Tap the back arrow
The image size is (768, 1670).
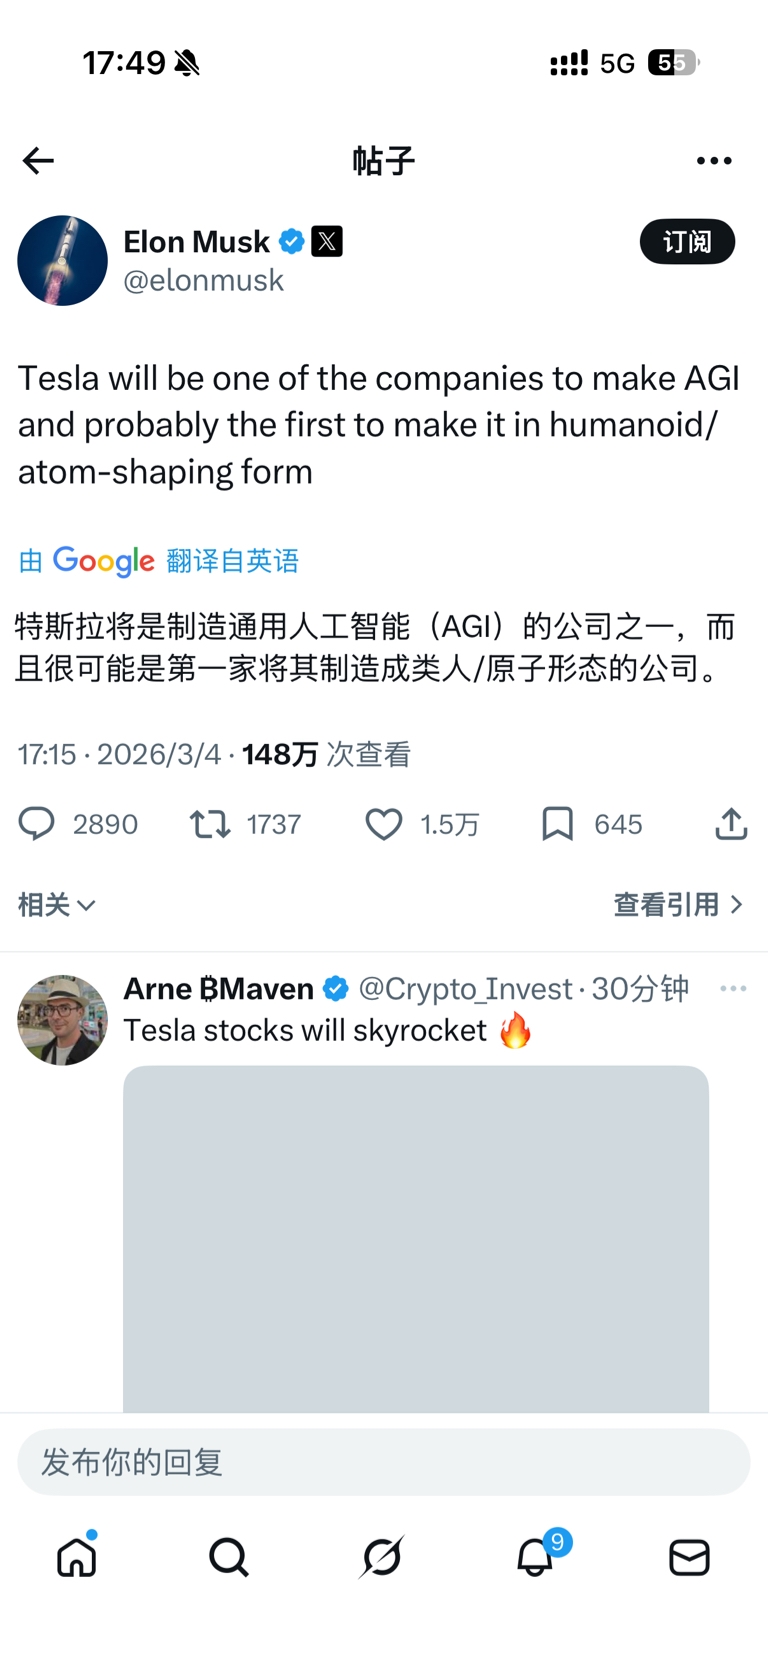point(38,161)
